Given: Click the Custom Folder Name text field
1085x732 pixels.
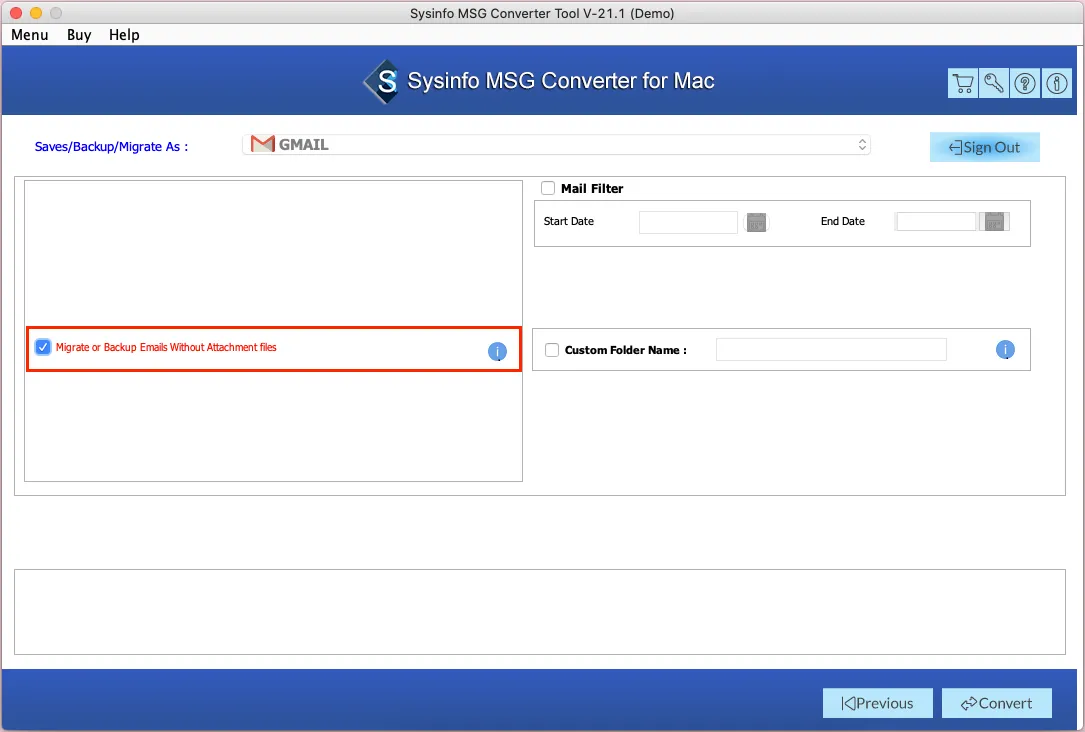Looking at the screenshot, I should point(830,350).
